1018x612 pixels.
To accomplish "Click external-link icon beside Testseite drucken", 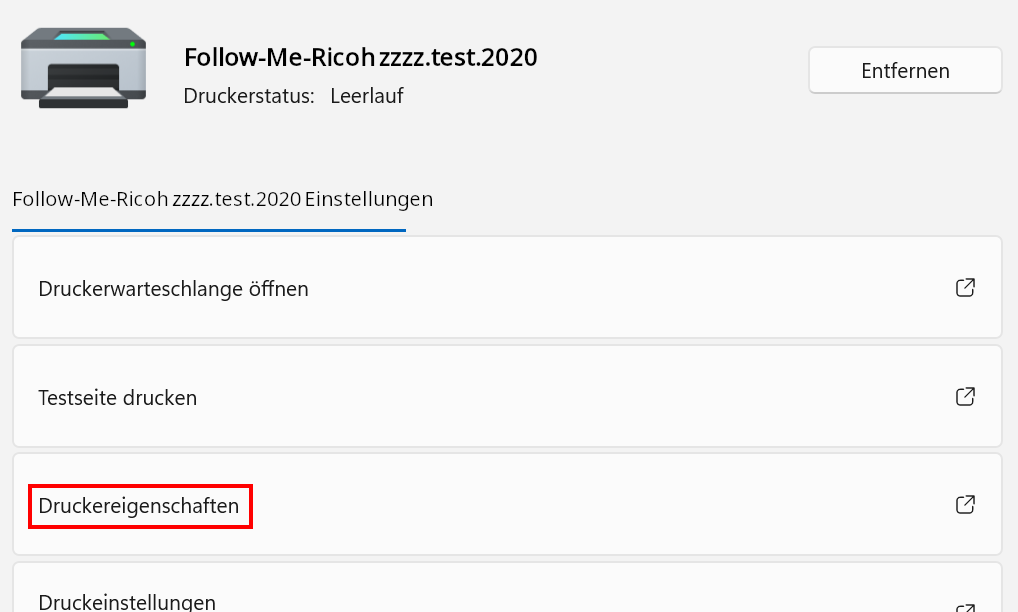I will (x=965, y=397).
